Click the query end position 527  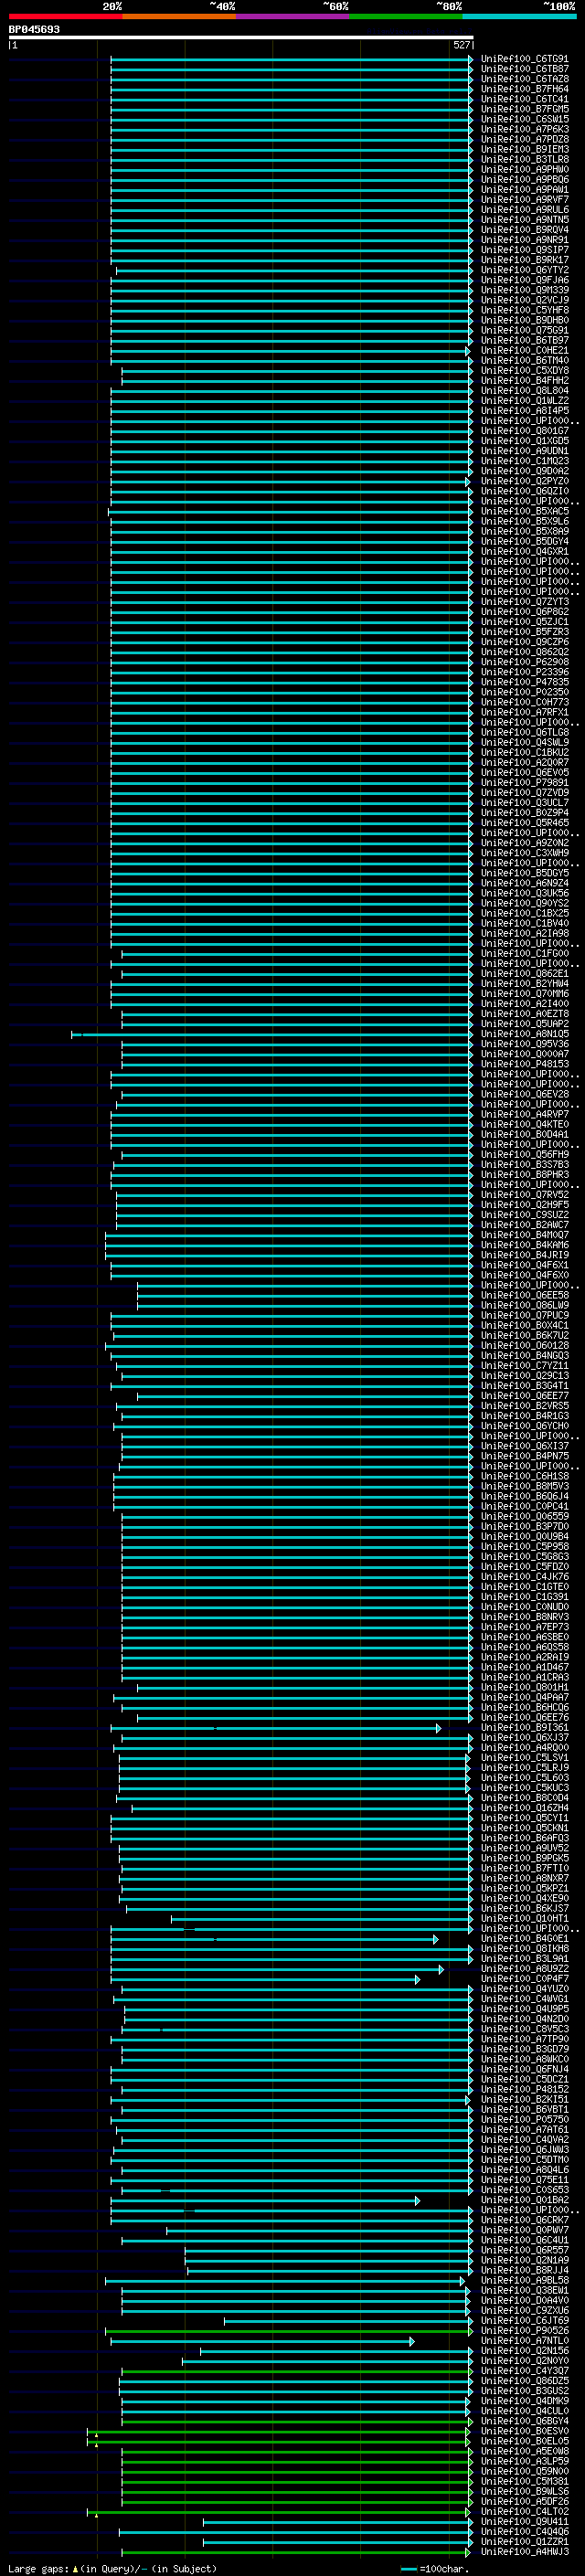(x=461, y=45)
